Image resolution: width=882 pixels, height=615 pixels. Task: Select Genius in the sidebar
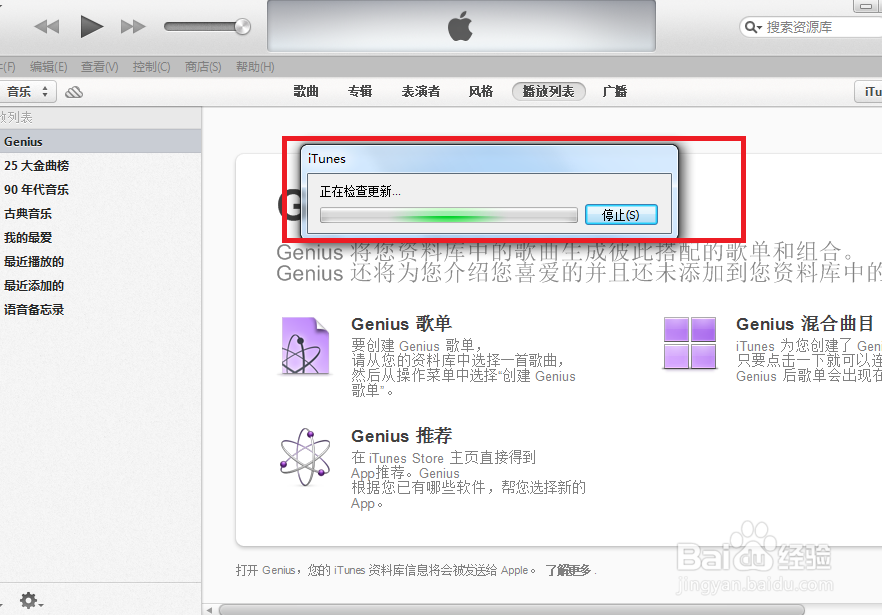(101, 142)
